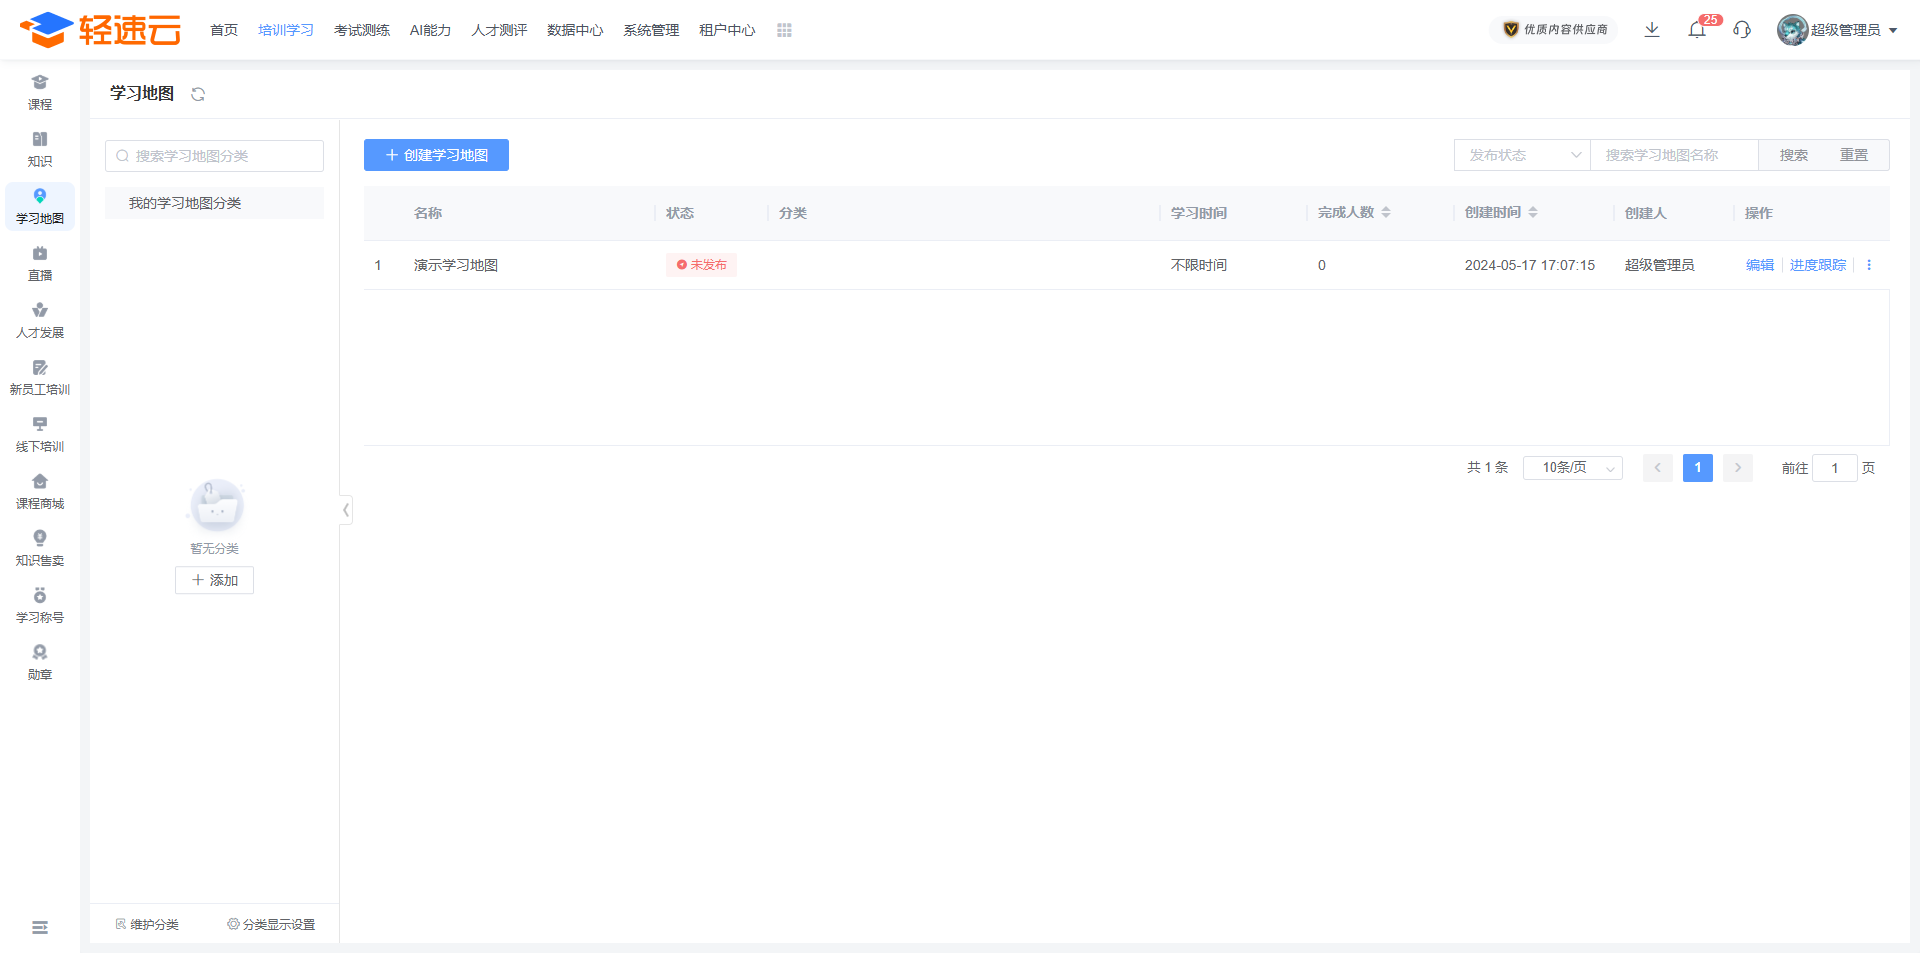
Task: Switch to 考试测练 in top navigation
Action: click(x=362, y=31)
